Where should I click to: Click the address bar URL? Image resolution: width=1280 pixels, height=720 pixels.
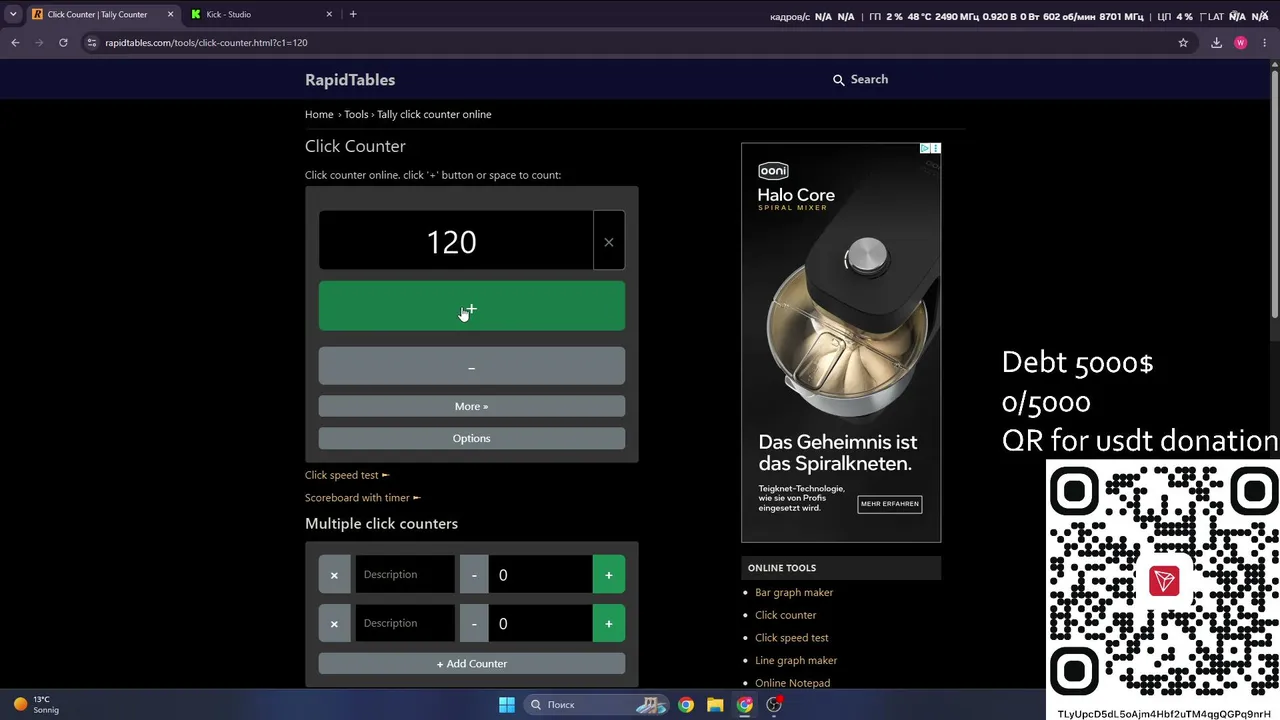coord(206,43)
